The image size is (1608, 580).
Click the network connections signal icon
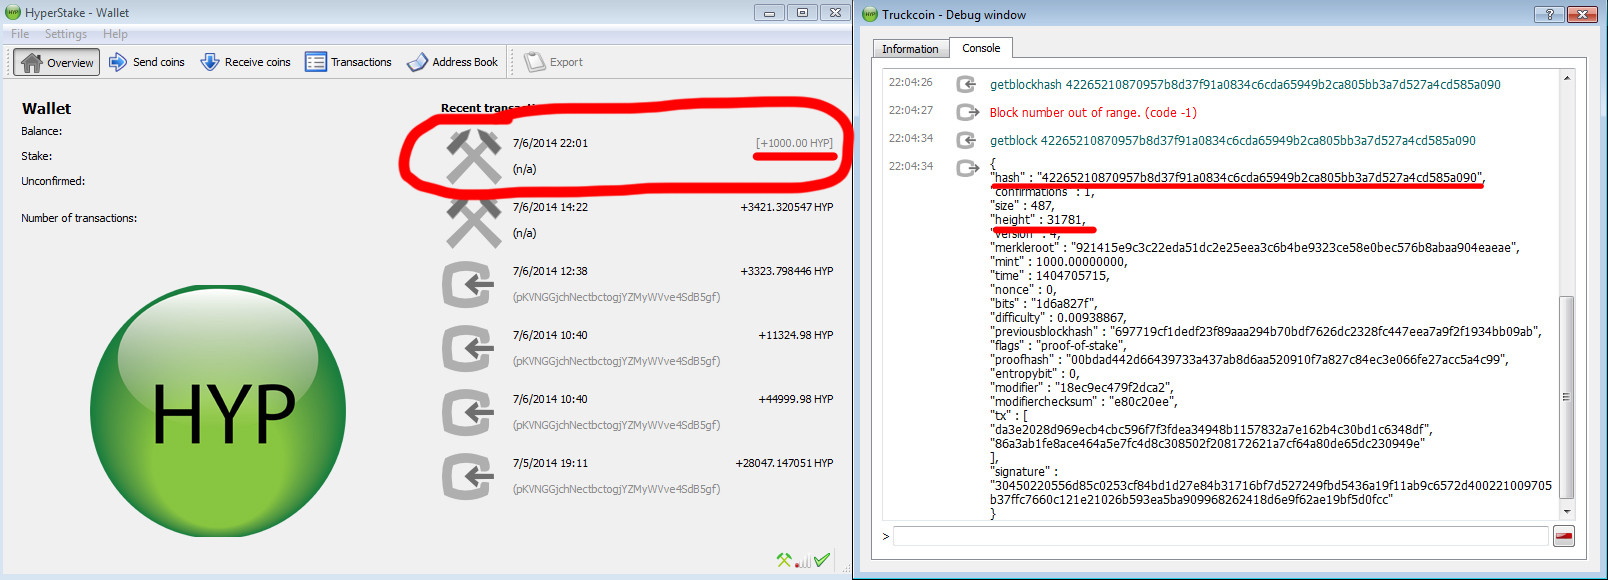(x=803, y=562)
